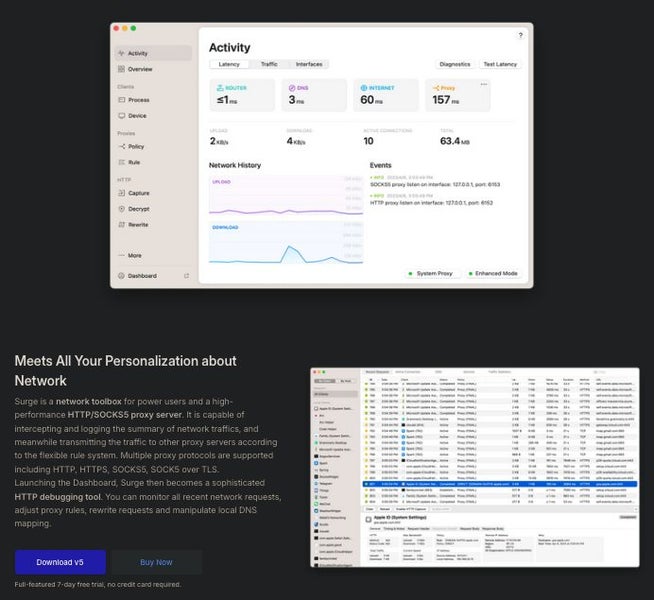The height and width of the screenshot is (600, 654).
Task: Click the Device monitor icon
Action: (x=122, y=115)
